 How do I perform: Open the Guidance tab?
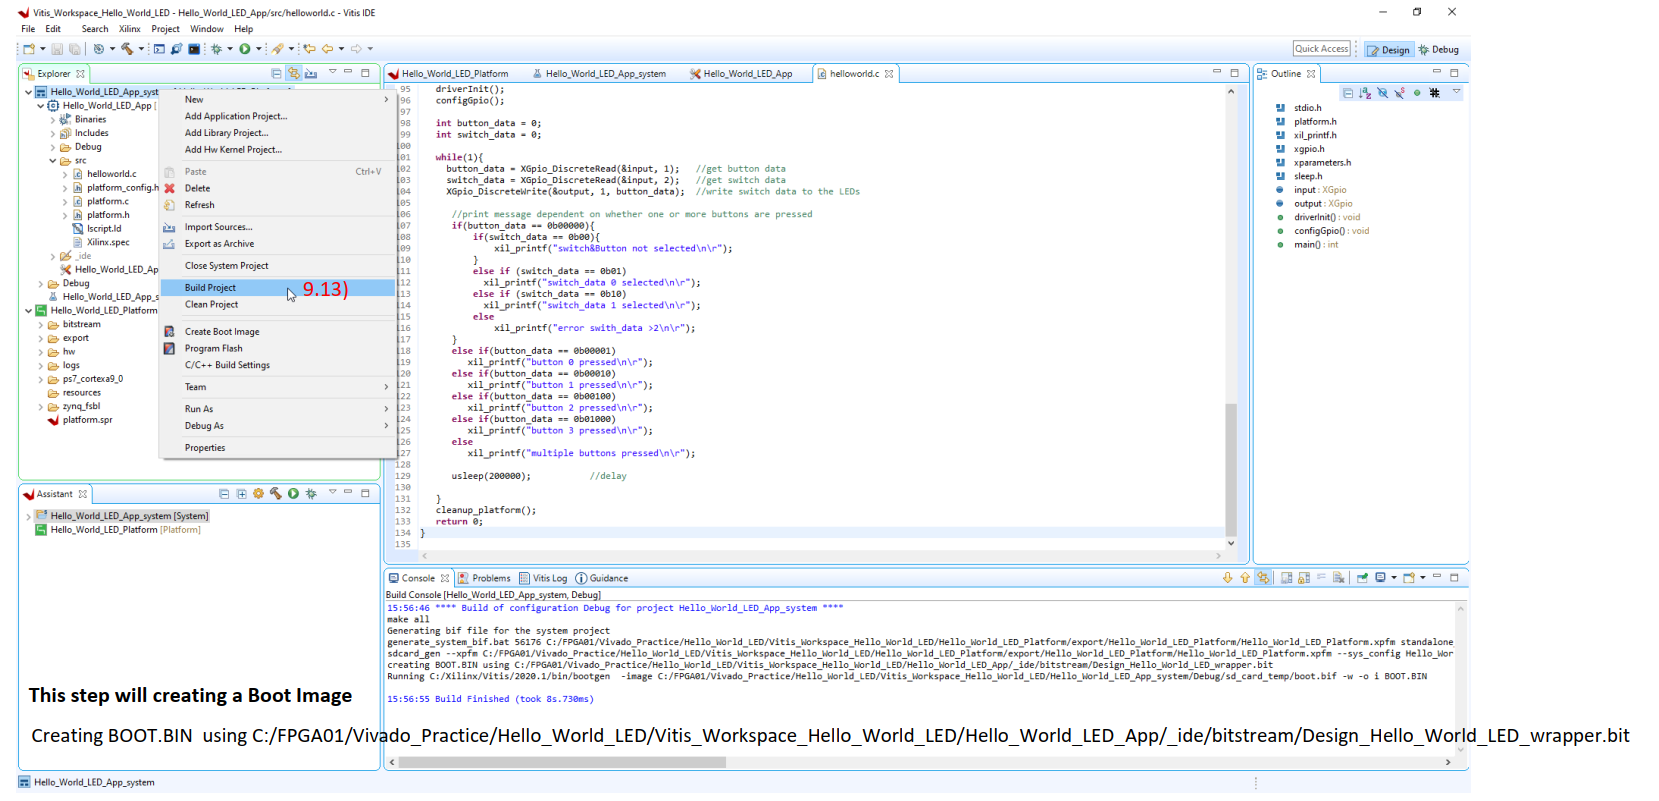(601, 578)
